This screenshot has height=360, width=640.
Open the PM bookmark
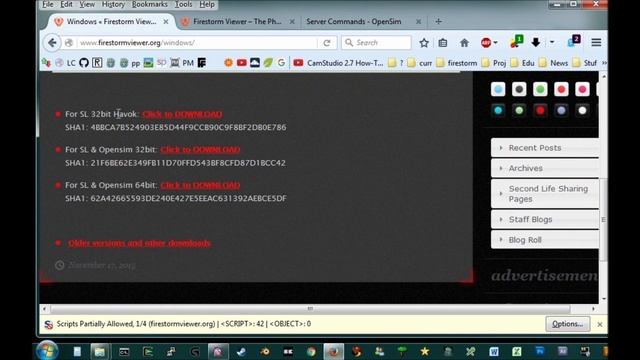(x=188, y=63)
